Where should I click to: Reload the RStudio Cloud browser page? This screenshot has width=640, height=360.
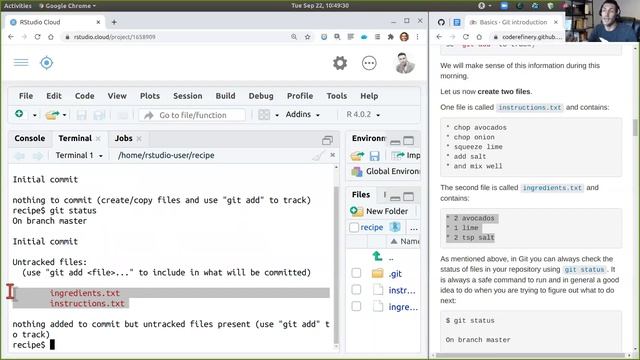coord(37,37)
